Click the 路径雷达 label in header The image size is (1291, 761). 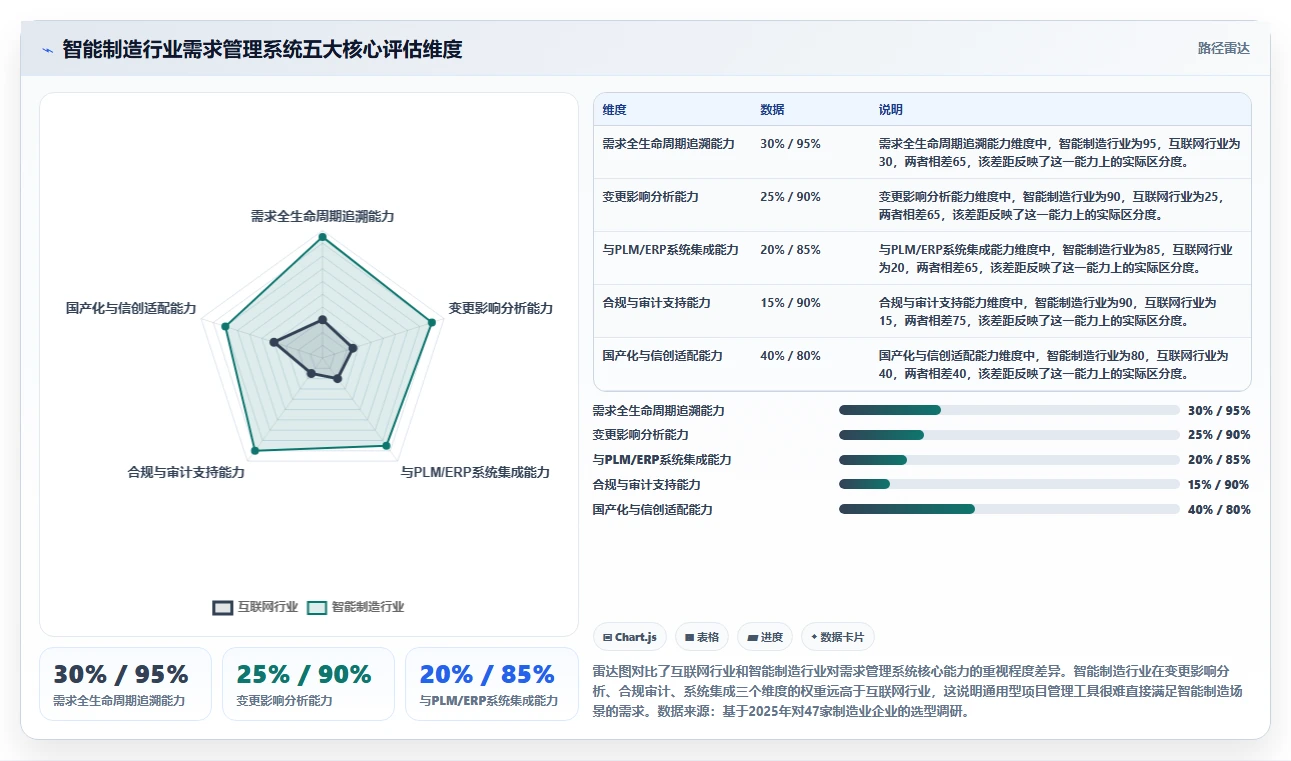click(x=1224, y=48)
